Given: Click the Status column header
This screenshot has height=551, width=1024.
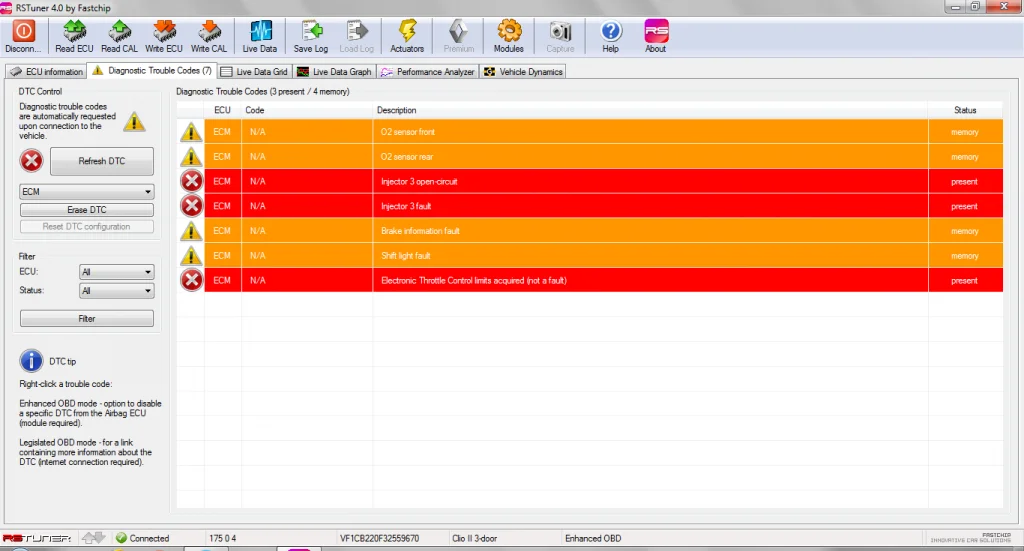Looking at the screenshot, I should click(x=965, y=110).
